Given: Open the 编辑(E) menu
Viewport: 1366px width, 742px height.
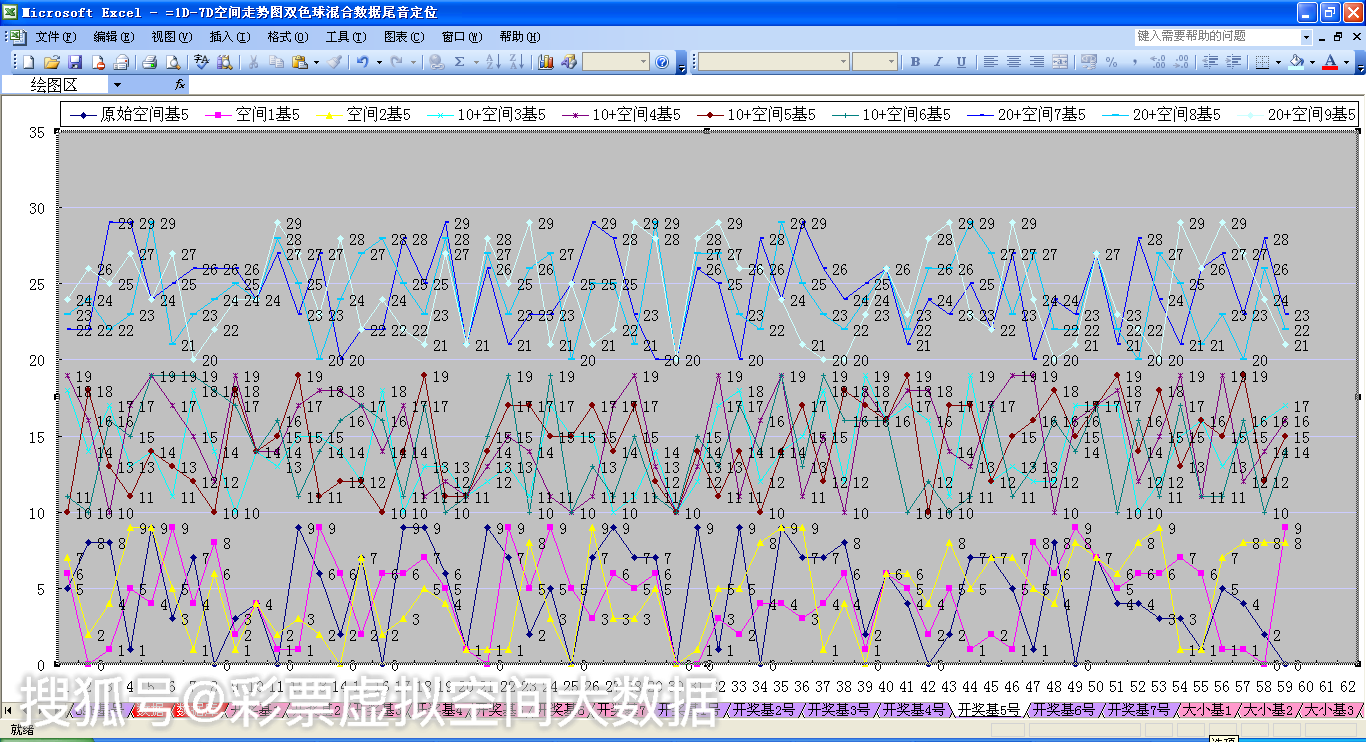Looking at the screenshot, I should 114,37.
